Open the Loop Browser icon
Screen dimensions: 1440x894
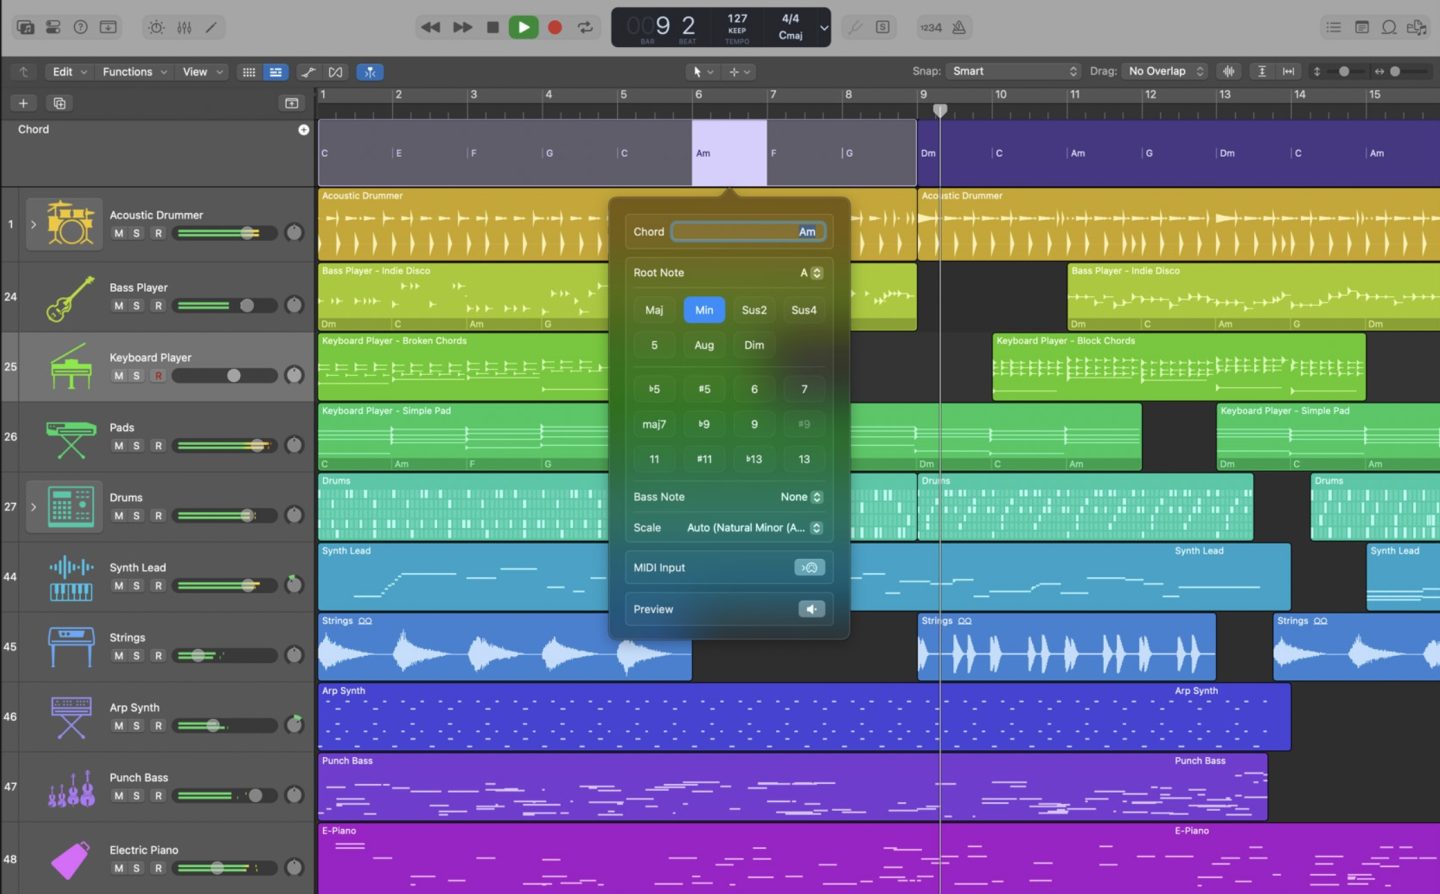(1389, 27)
